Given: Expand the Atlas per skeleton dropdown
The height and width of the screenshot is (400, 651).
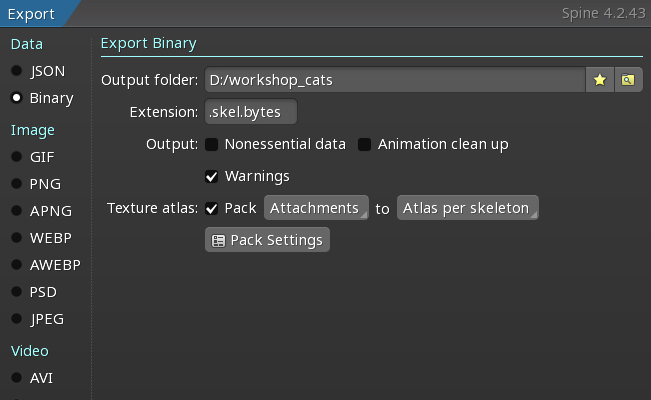Looking at the screenshot, I should click(468, 208).
